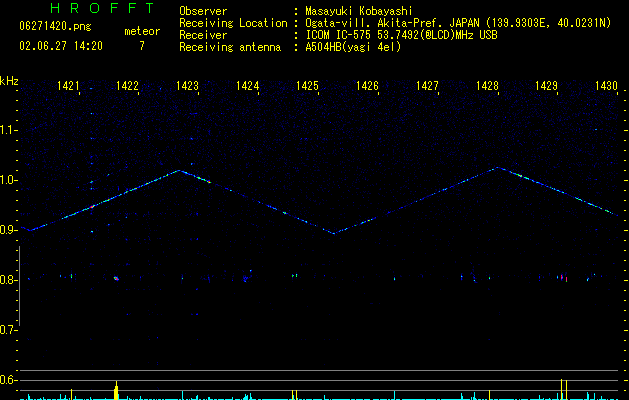Image resolution: width=629 pixels, height=400 pixels.
Task: Click the Receiving antenna label
Action: click(x=230, y=47)
